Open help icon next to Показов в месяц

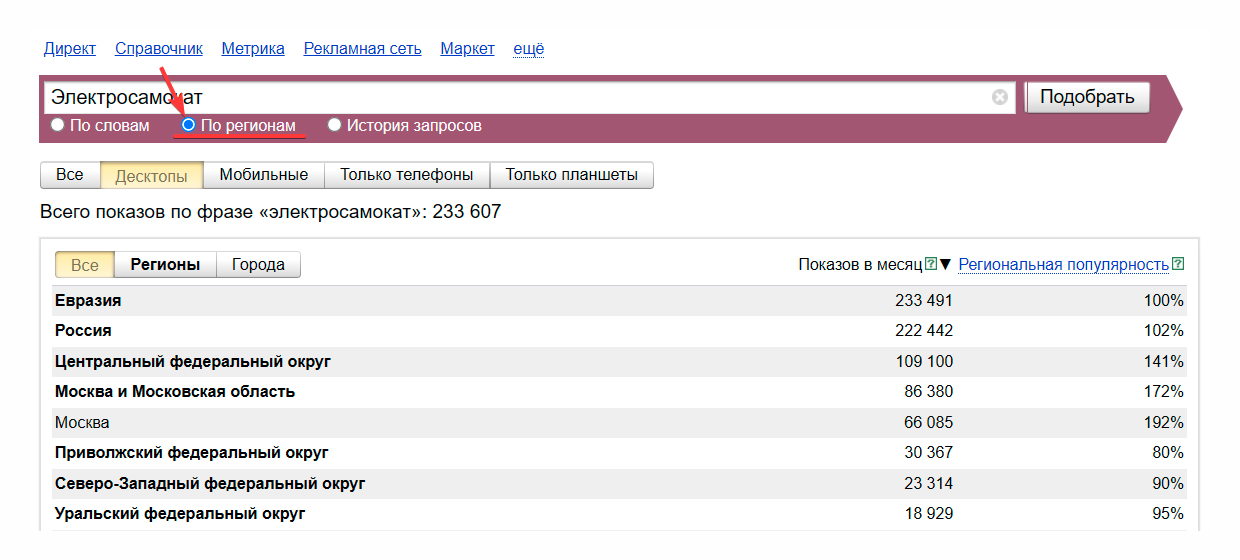(931, 264)
